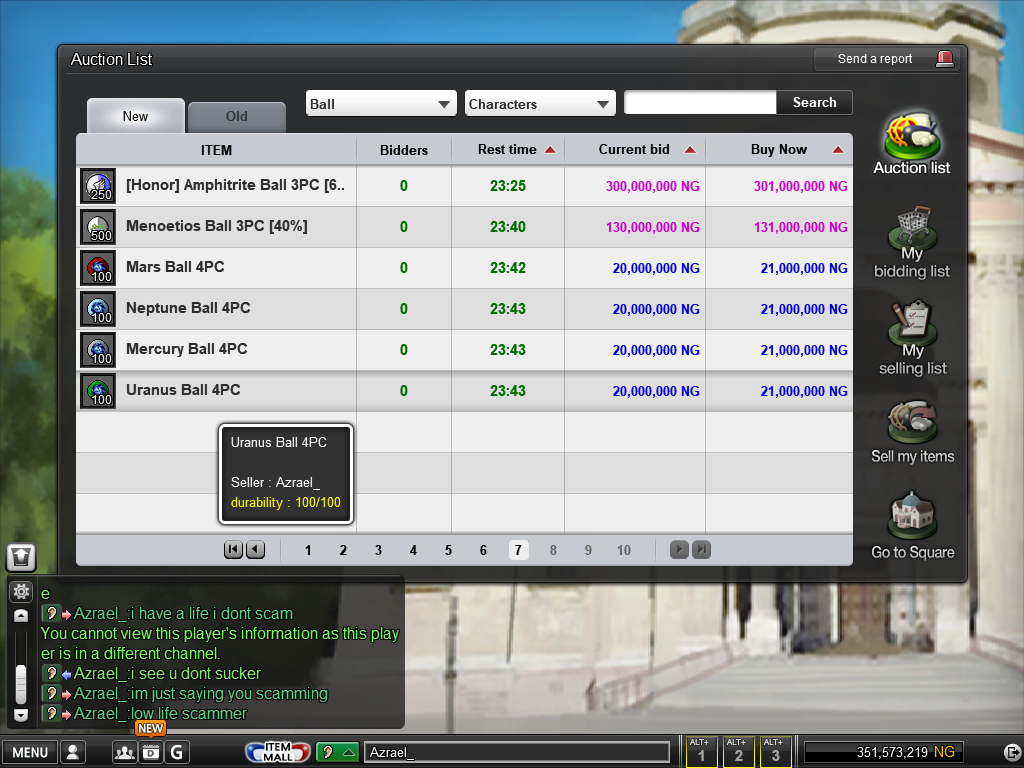This screenshot has height=768, width=1024.
Task: Click the Send a report button
Action: point(886,59)
